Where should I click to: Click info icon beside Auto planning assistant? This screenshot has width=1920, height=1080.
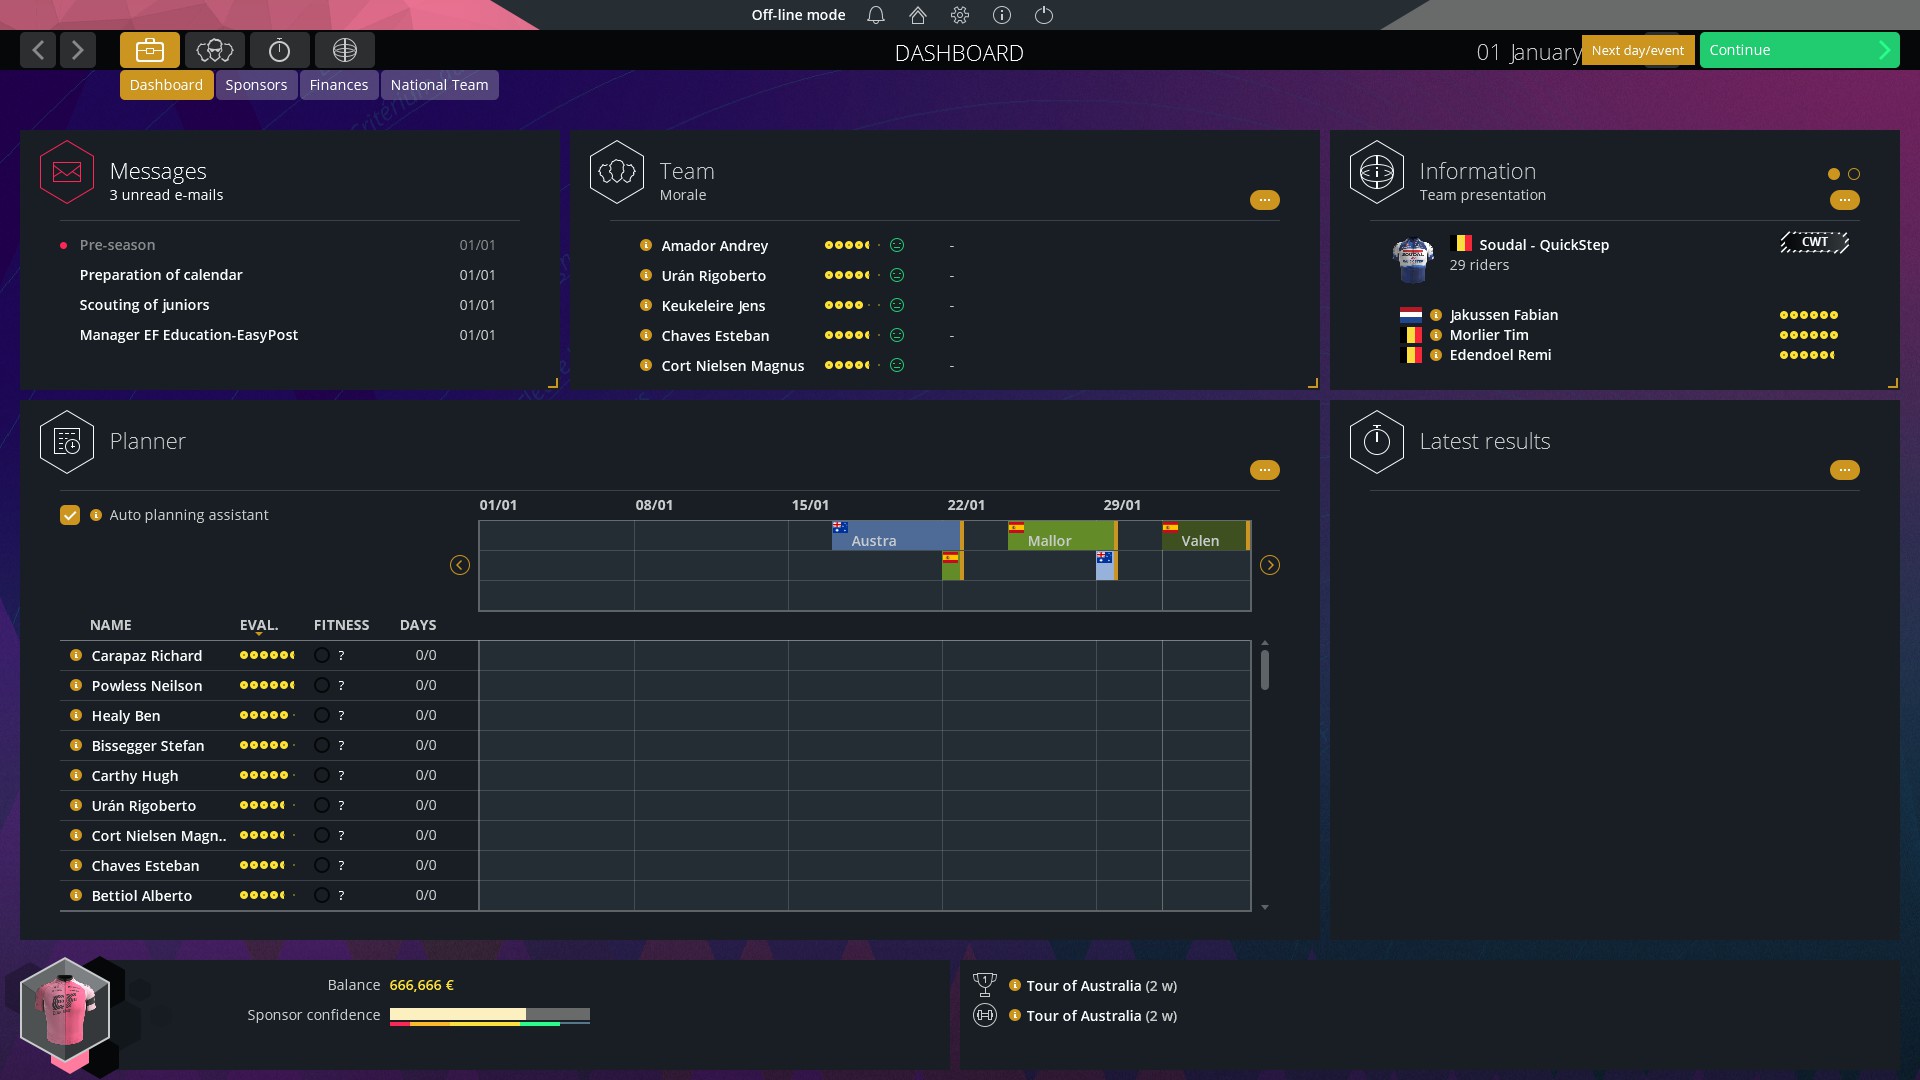[x=96, y=515]
